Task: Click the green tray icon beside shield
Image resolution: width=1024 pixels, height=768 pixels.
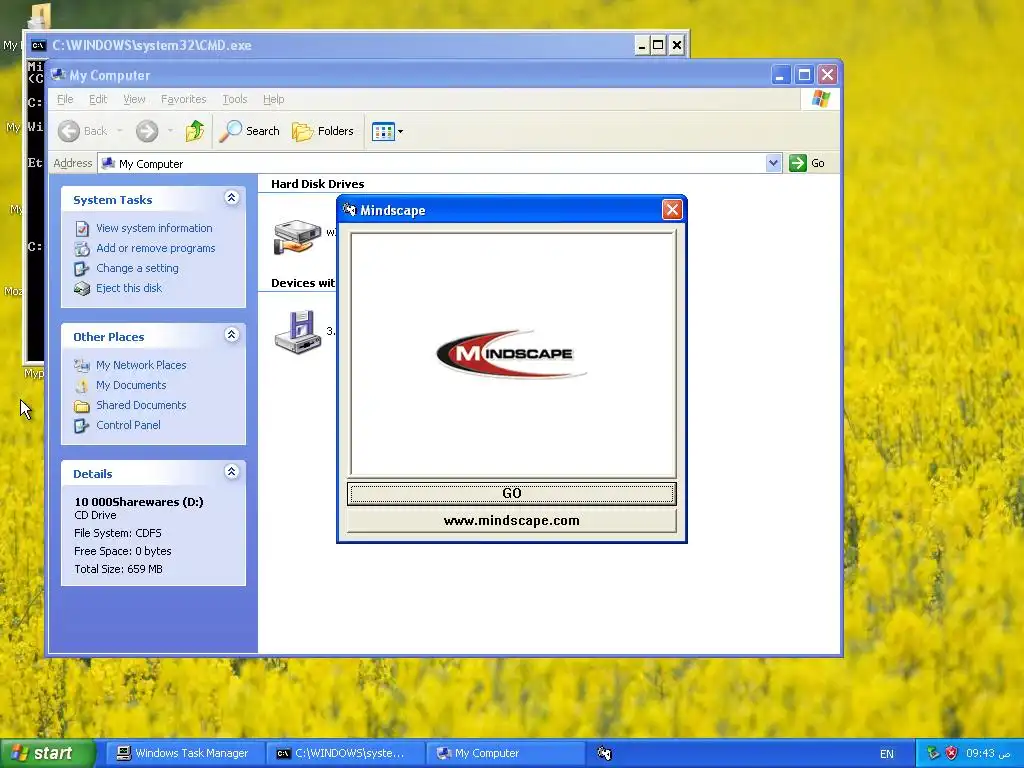Action: tap(933, 754)
